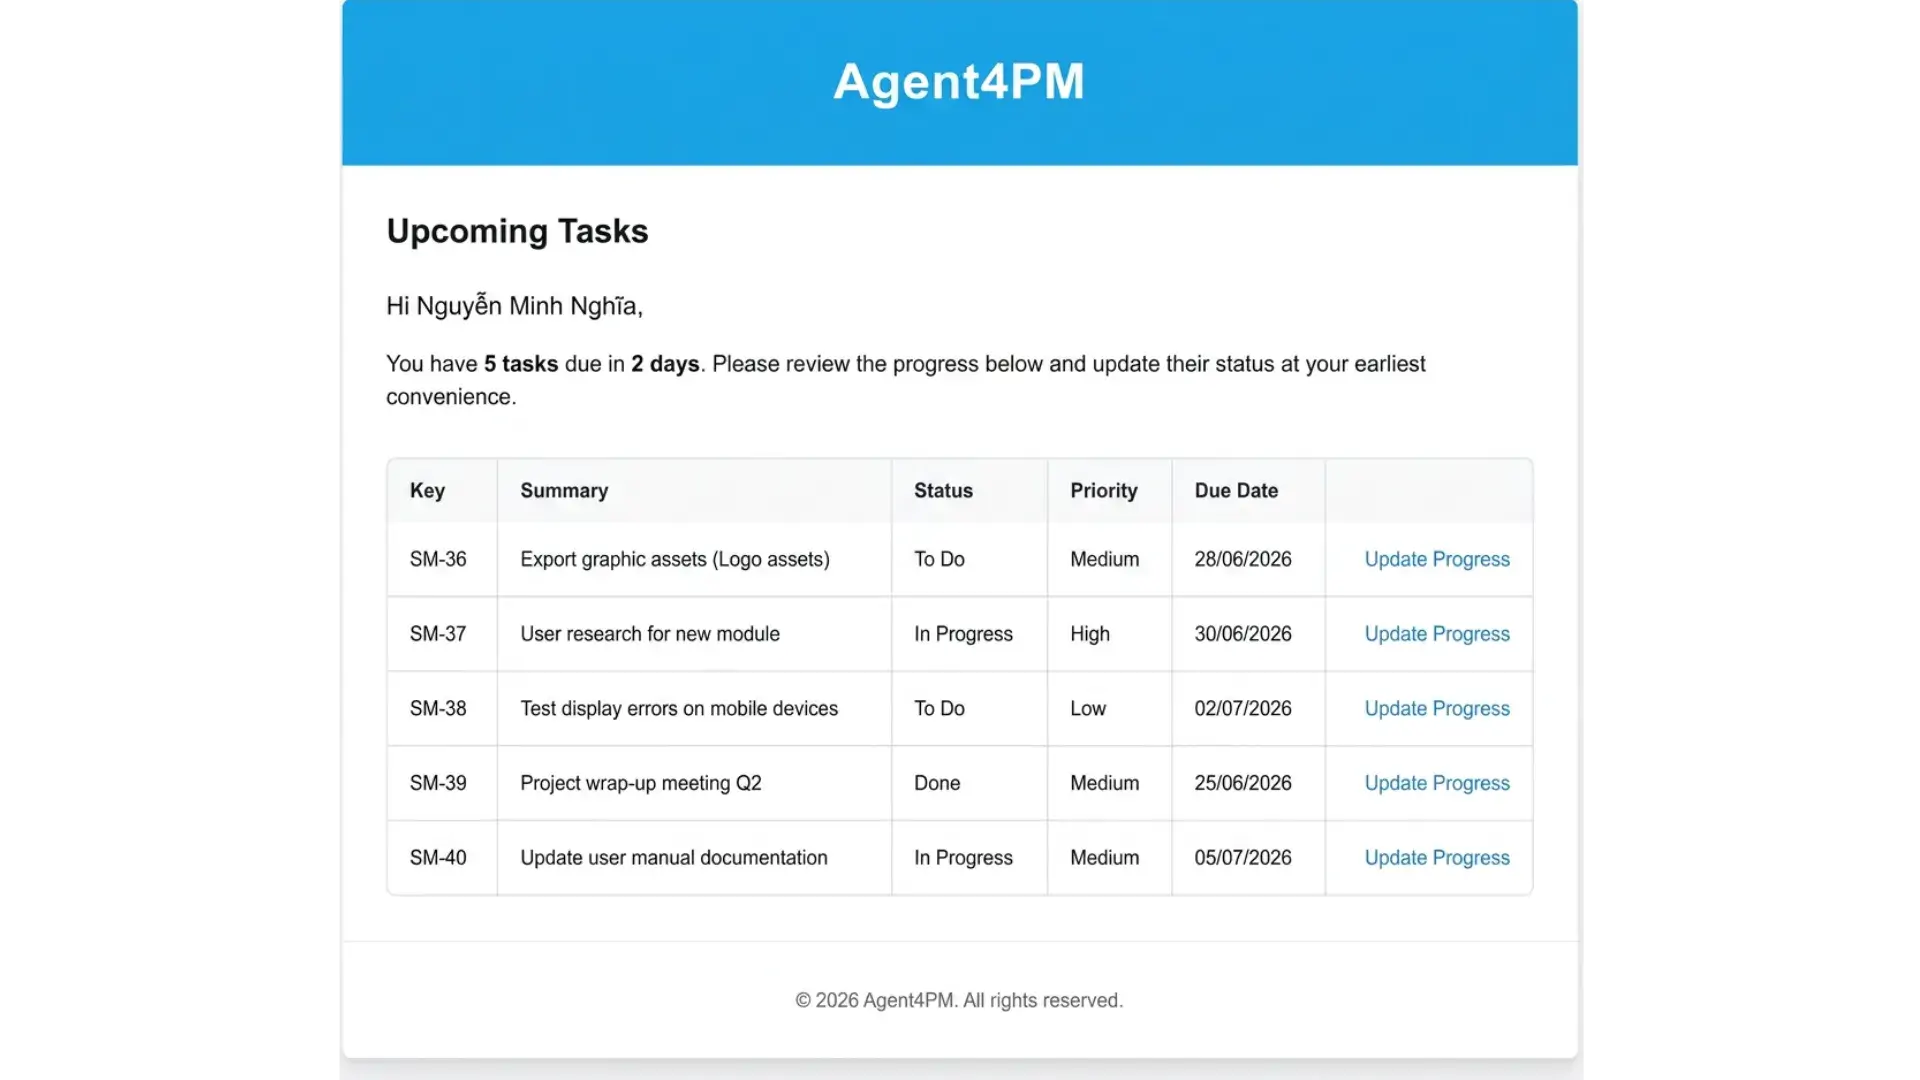Click the Done status of SM-39
1920x1080 pixels.
(x=937, y=783)
